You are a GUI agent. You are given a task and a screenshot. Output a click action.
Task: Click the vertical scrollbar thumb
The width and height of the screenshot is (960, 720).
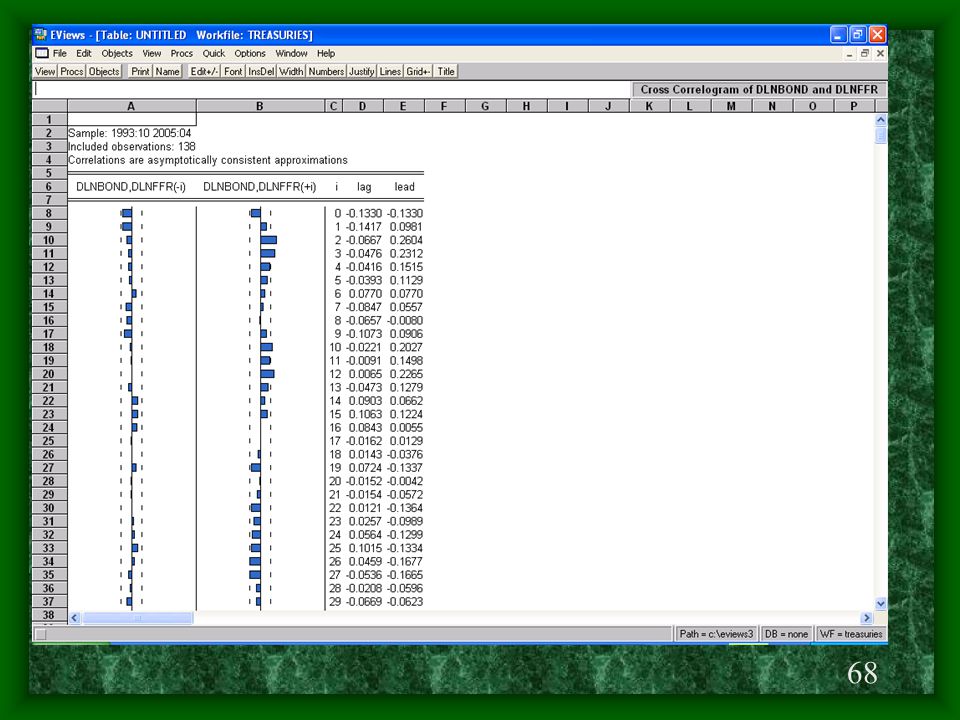pos(881,135)
